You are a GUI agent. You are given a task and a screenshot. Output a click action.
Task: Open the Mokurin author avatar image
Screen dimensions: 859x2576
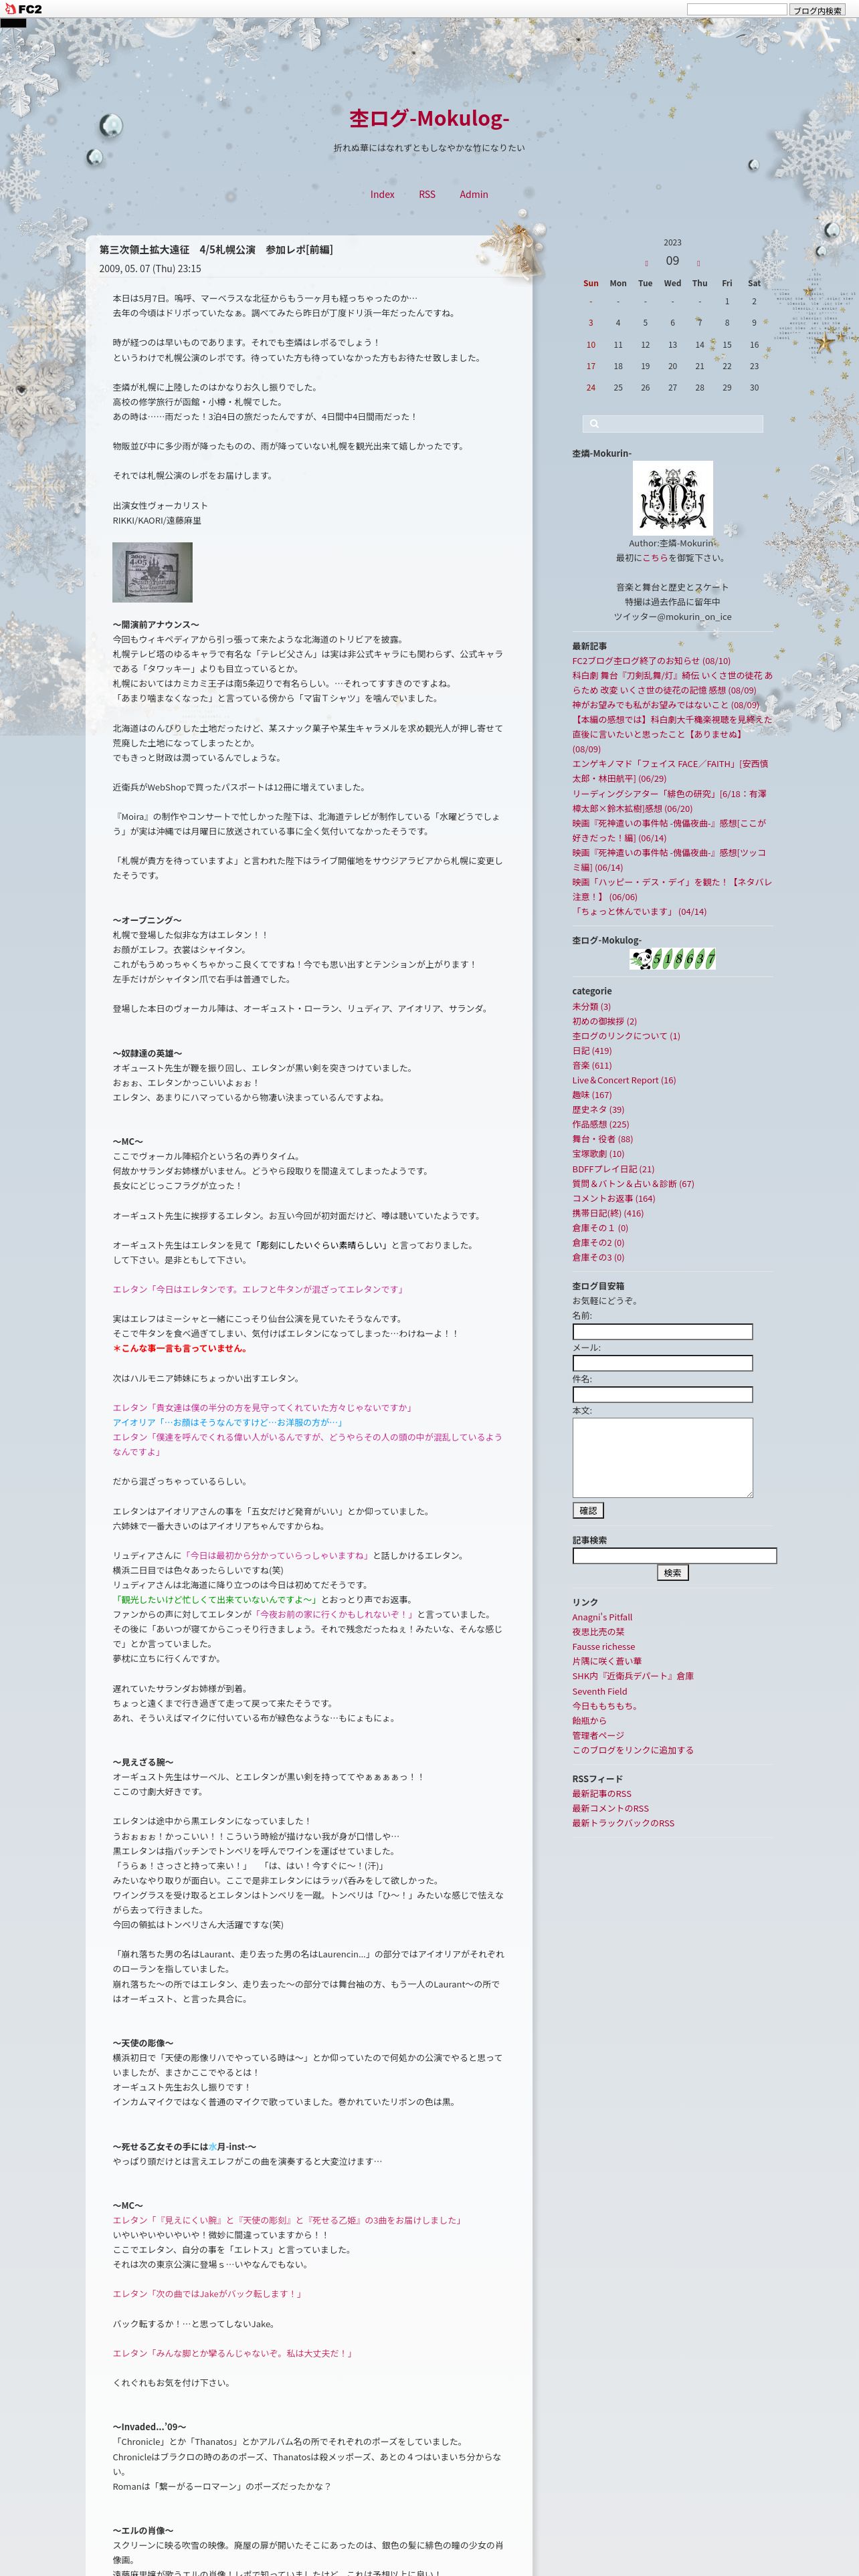[672, 497]
